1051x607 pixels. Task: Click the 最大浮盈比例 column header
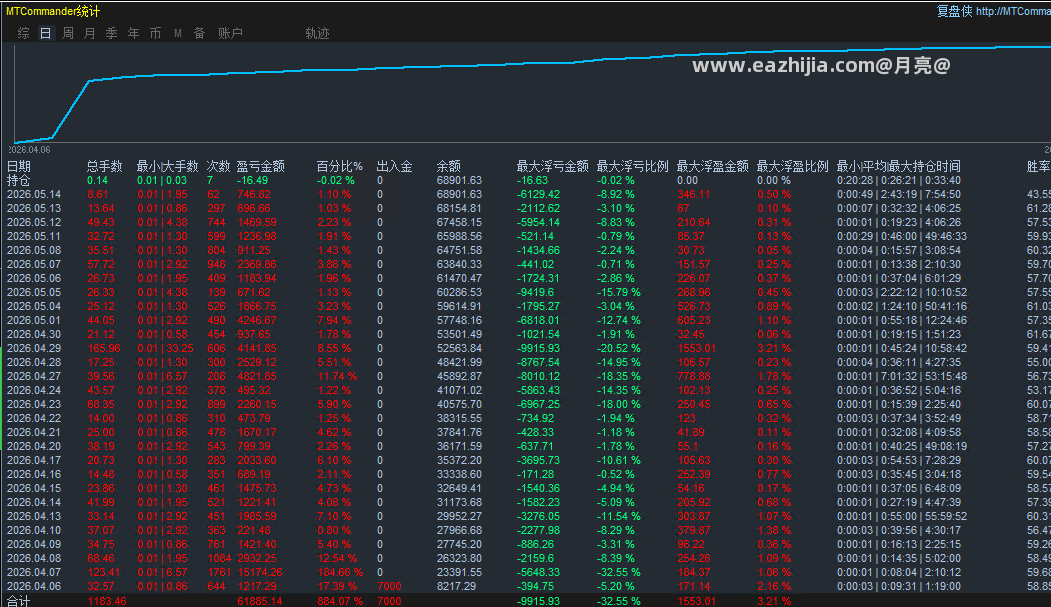coord(792,166)
